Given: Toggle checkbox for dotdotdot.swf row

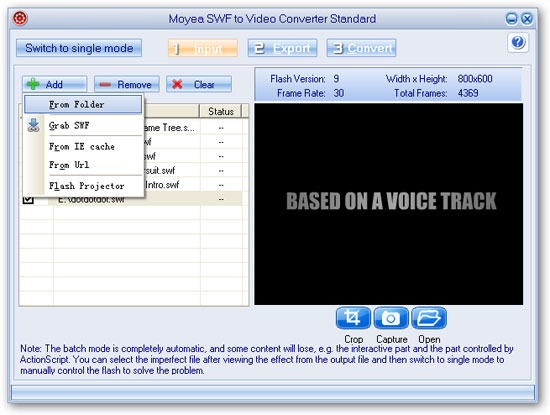Looking at the screenshot, I should pyautogui.click(x=28, y=200).
